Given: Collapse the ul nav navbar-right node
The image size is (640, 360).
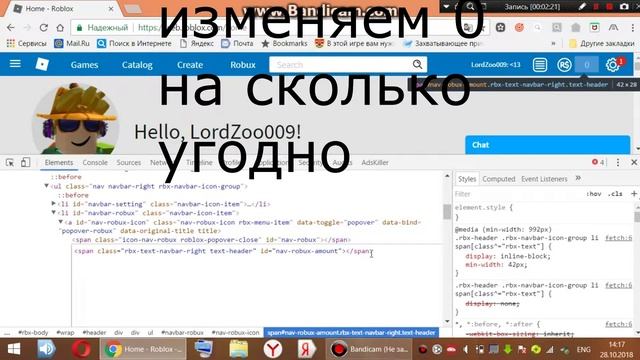Looking at the screenshot, I should click(x=46, y=186).
